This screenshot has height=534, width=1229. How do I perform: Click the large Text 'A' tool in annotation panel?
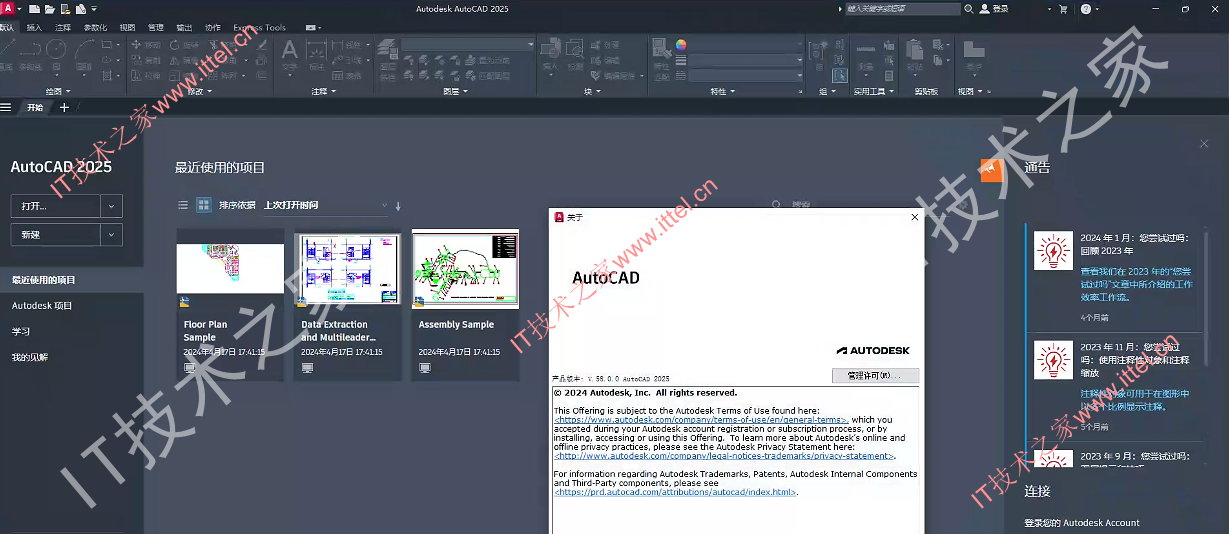pyautogui.click(x=289, y=49)
